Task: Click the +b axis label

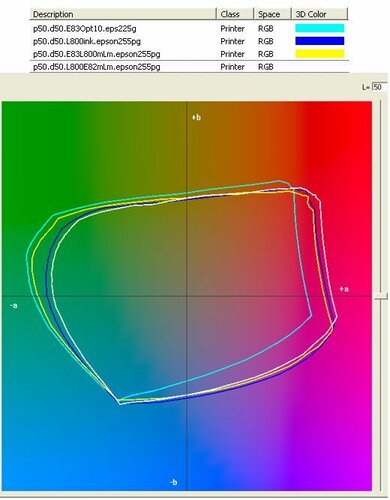Action: click(x=196, y=117)
